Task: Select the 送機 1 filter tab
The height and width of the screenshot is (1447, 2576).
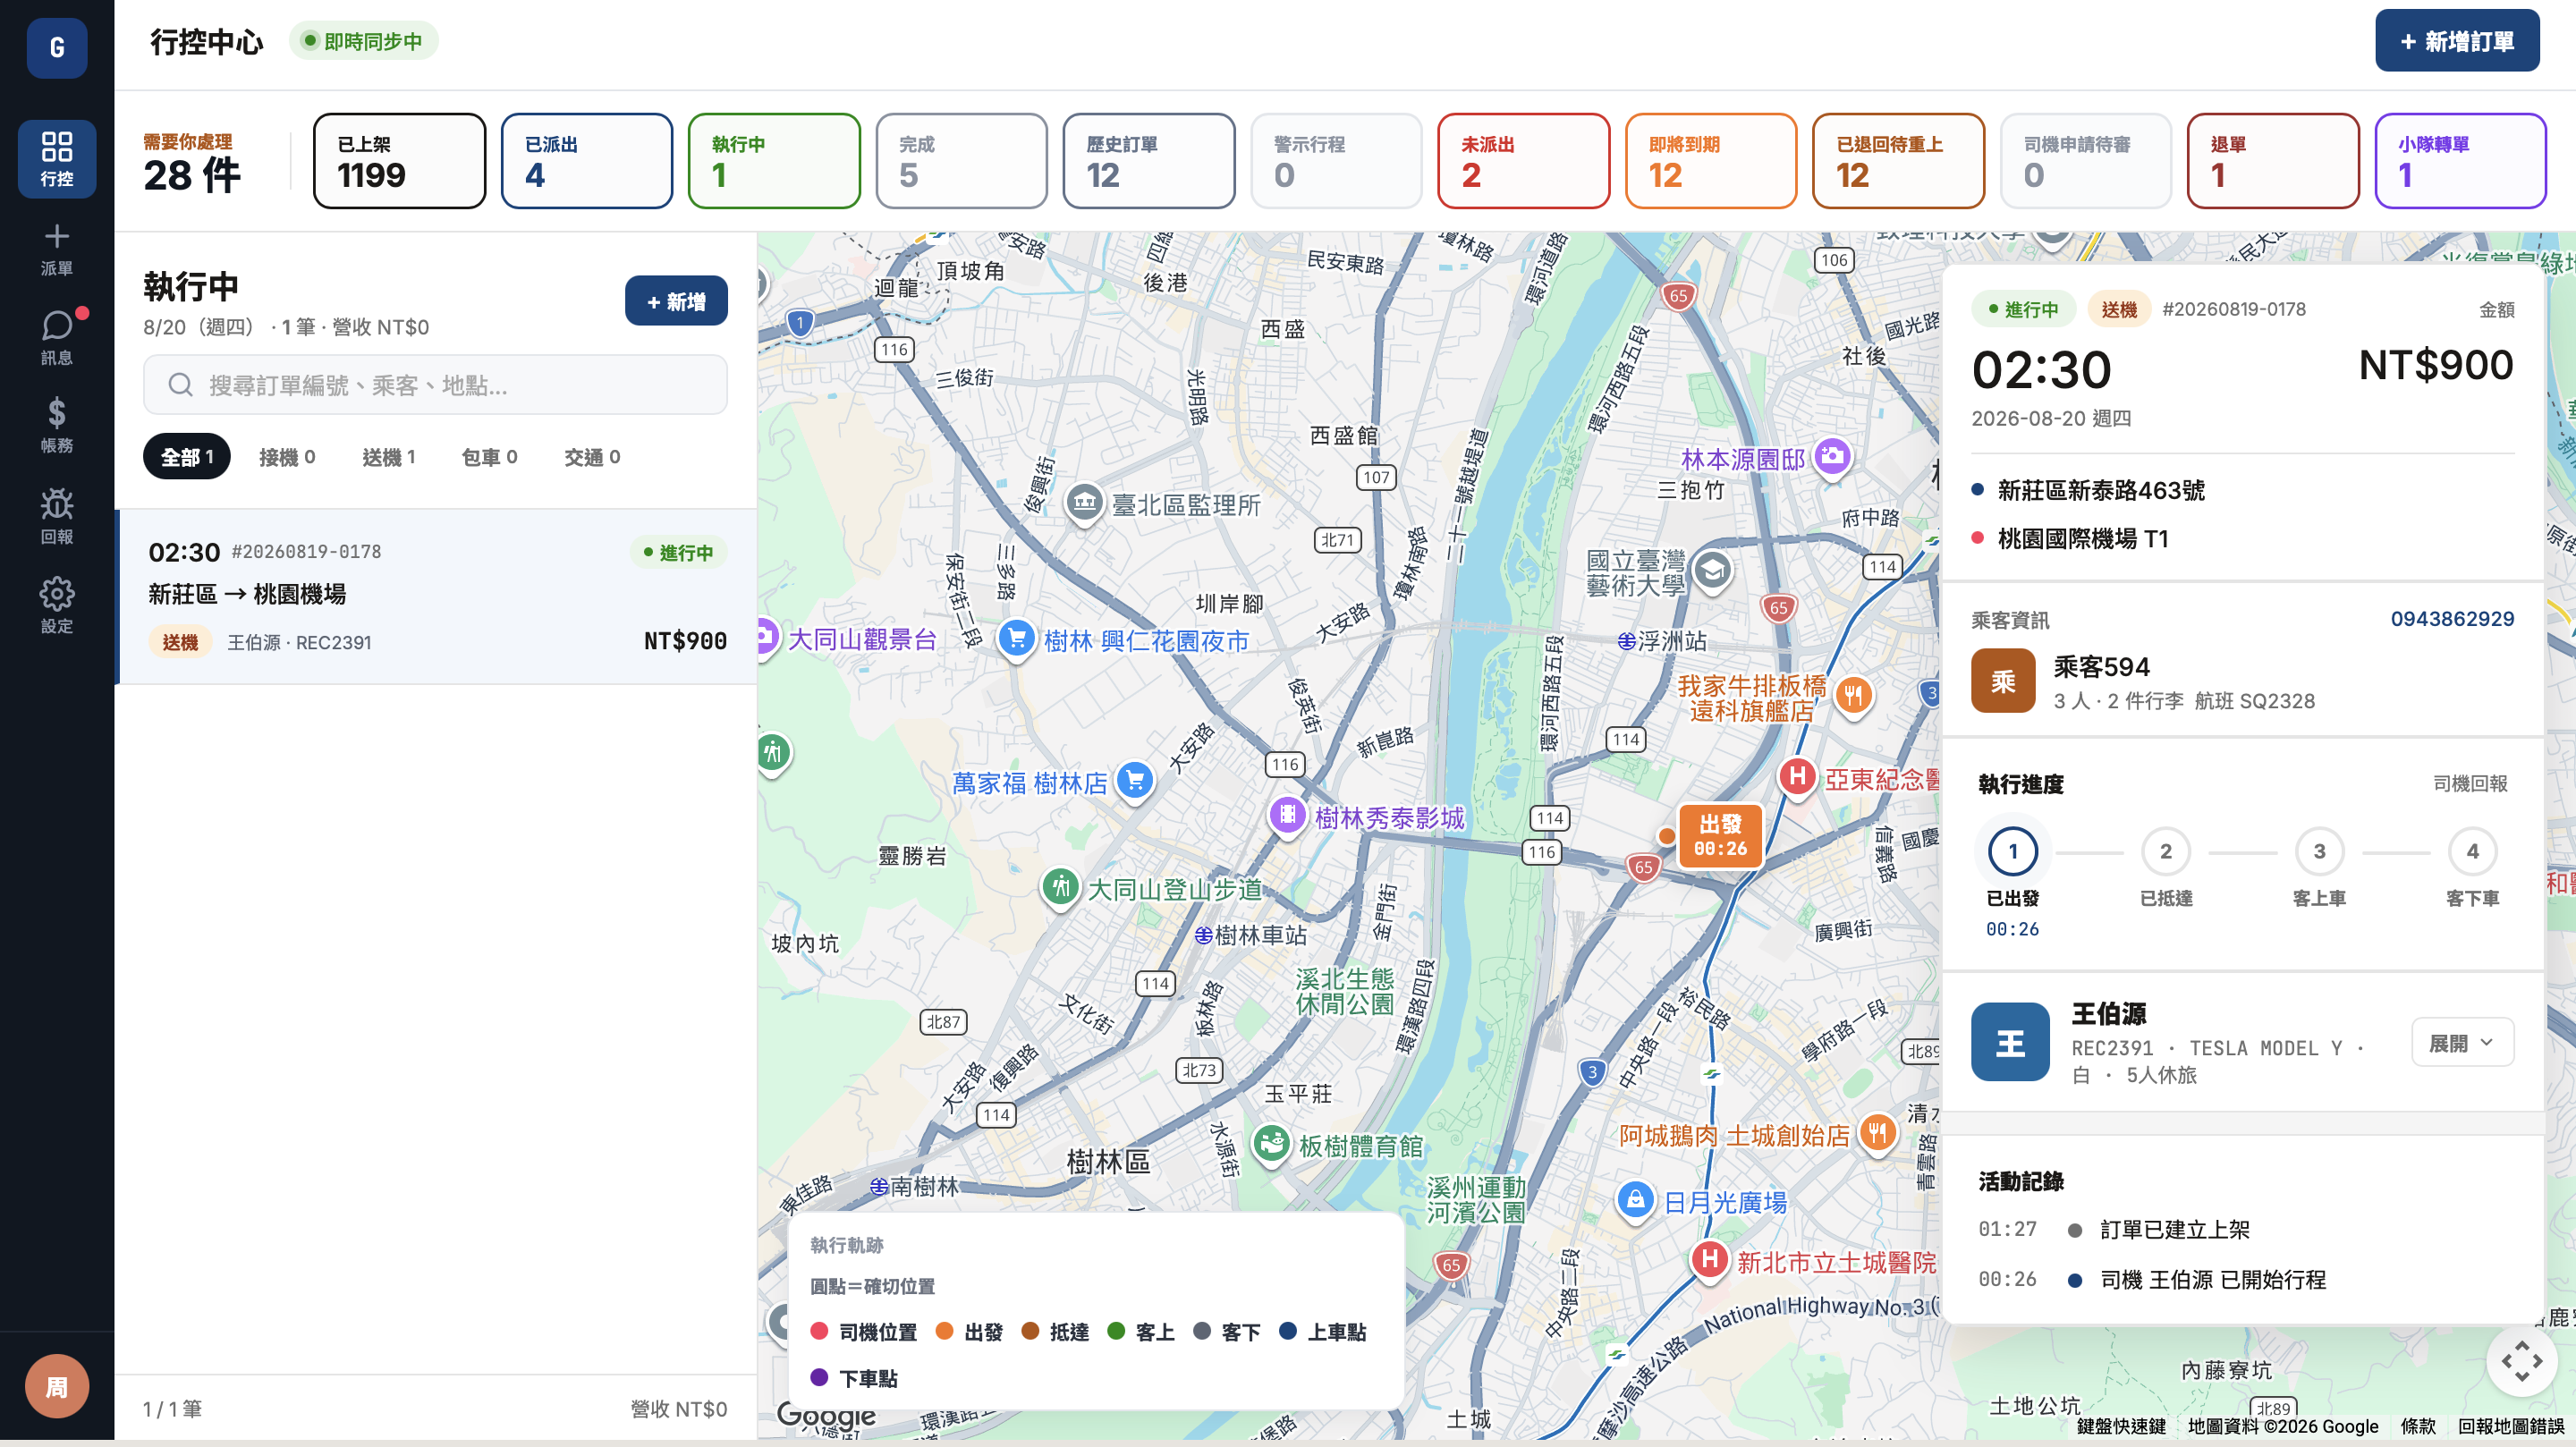Action: point(389,457)
